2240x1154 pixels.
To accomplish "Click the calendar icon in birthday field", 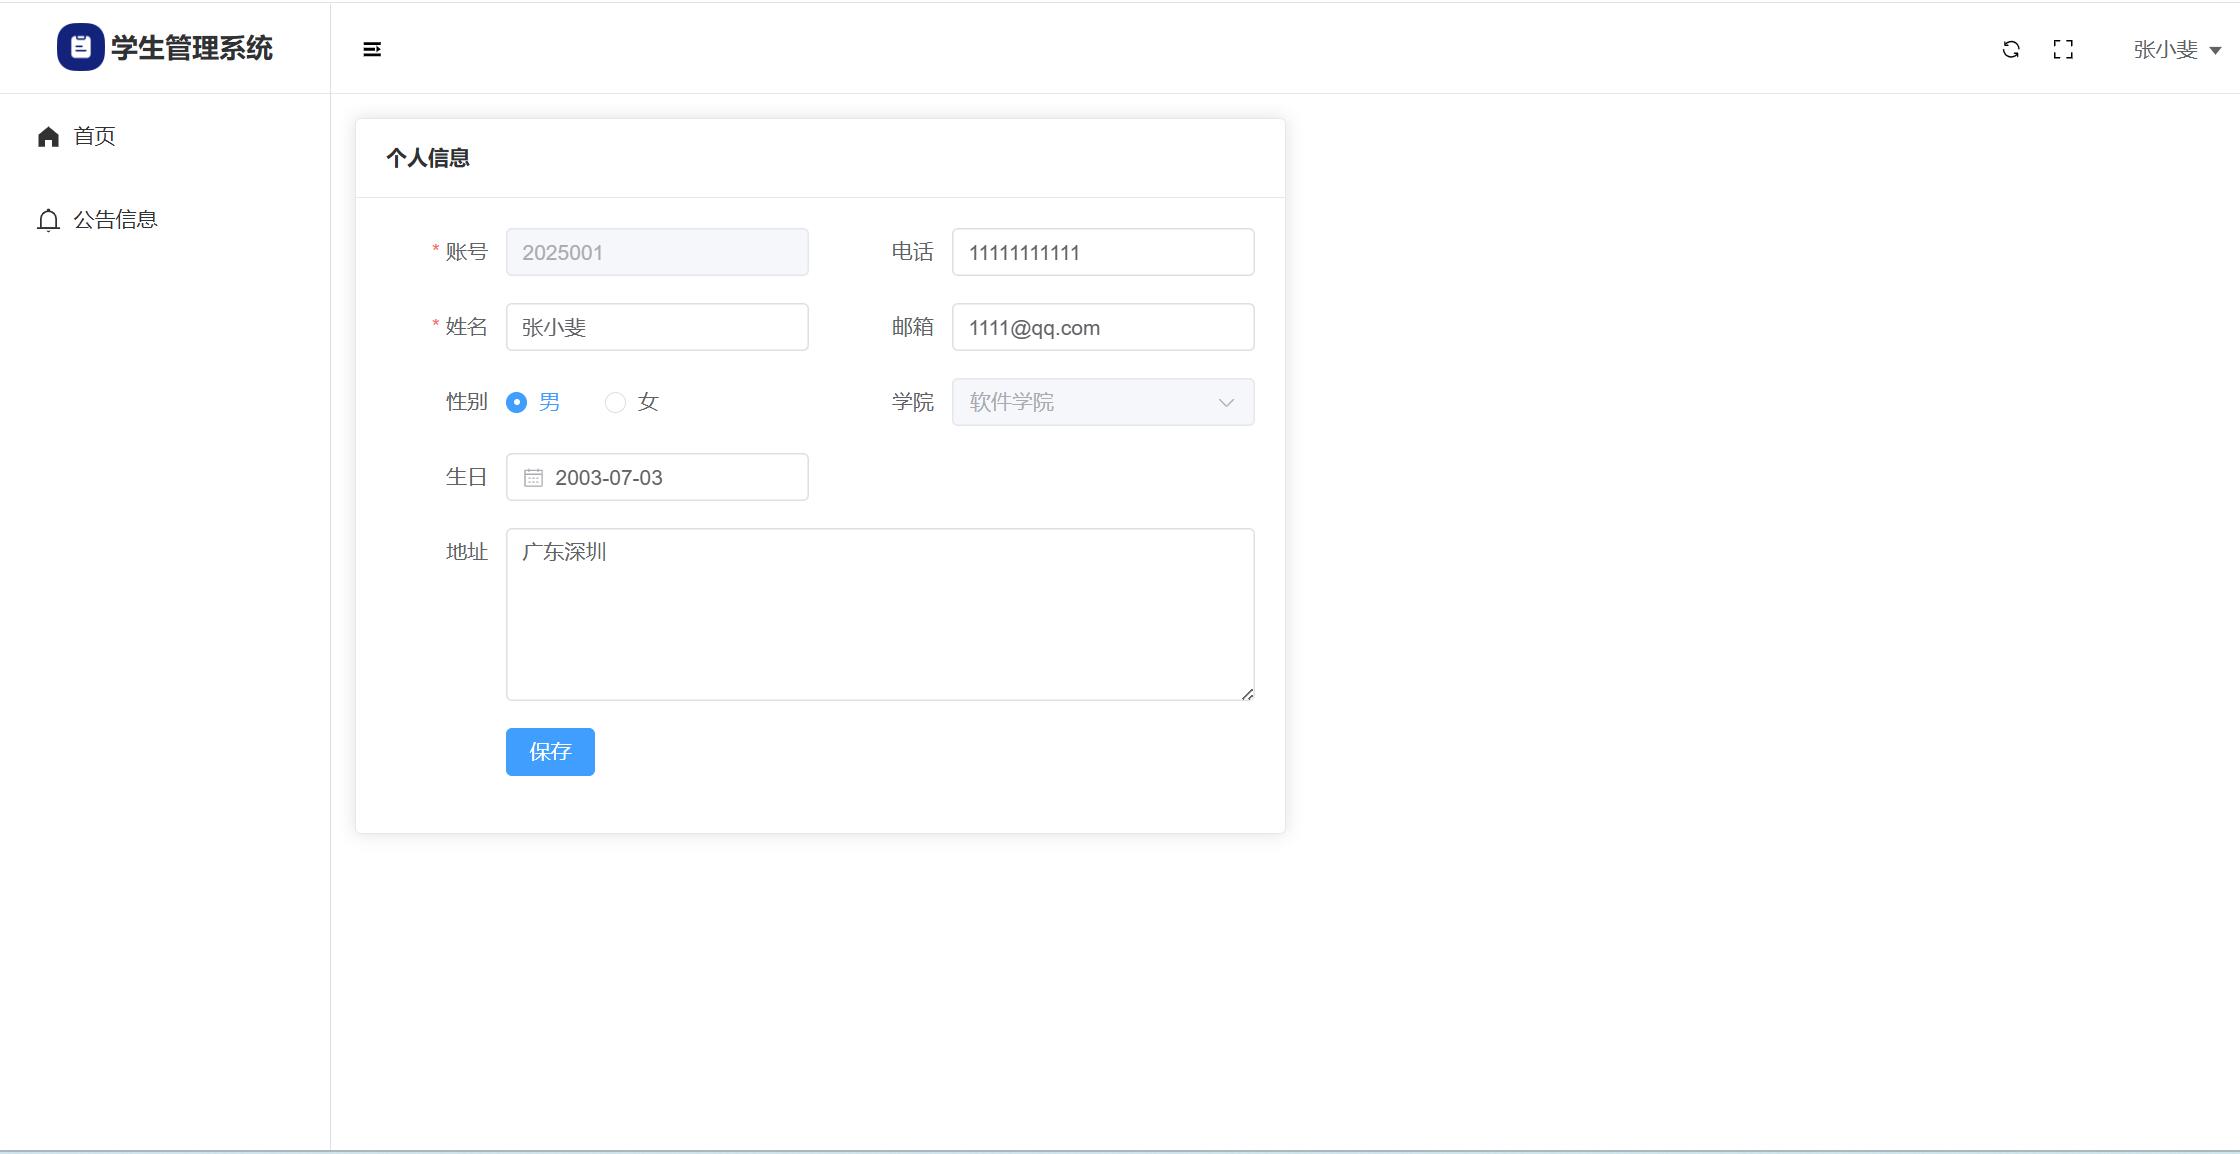I will coord(533,478).
